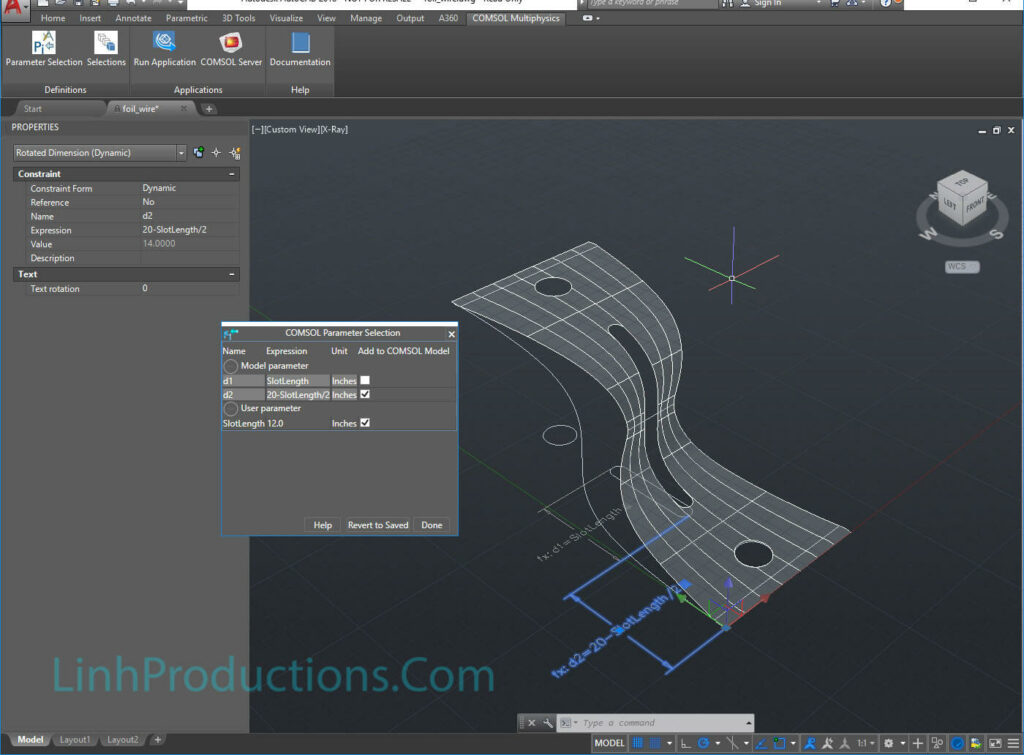Switch to the Layout2 tab
The height and width of the screenshot is (755, 1024).
point(123,740)
